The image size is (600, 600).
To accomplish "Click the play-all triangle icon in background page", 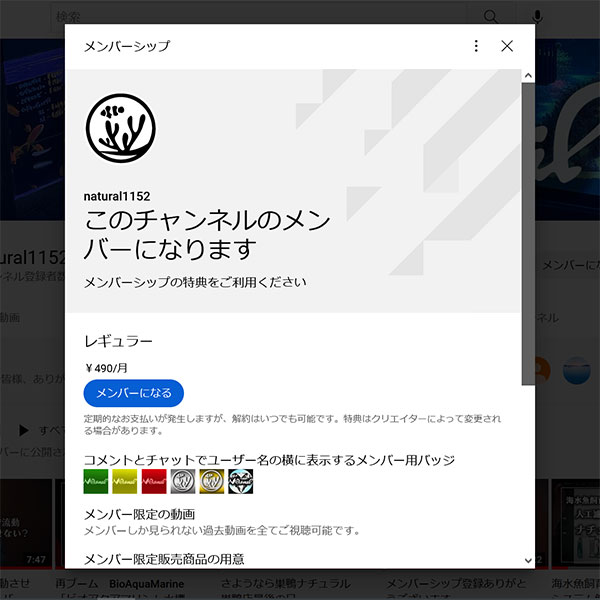I will (x=24, y=430).
